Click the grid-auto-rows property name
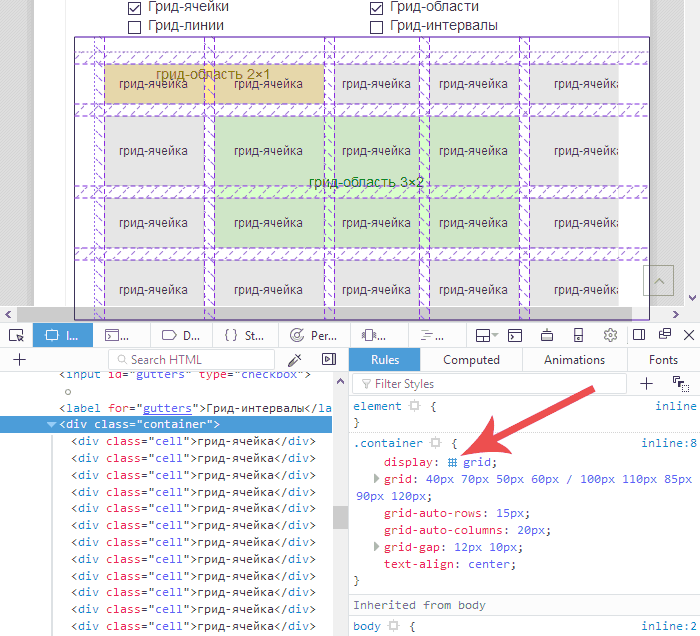The width and height of the screenshot is (700, 636). [433, 513]
